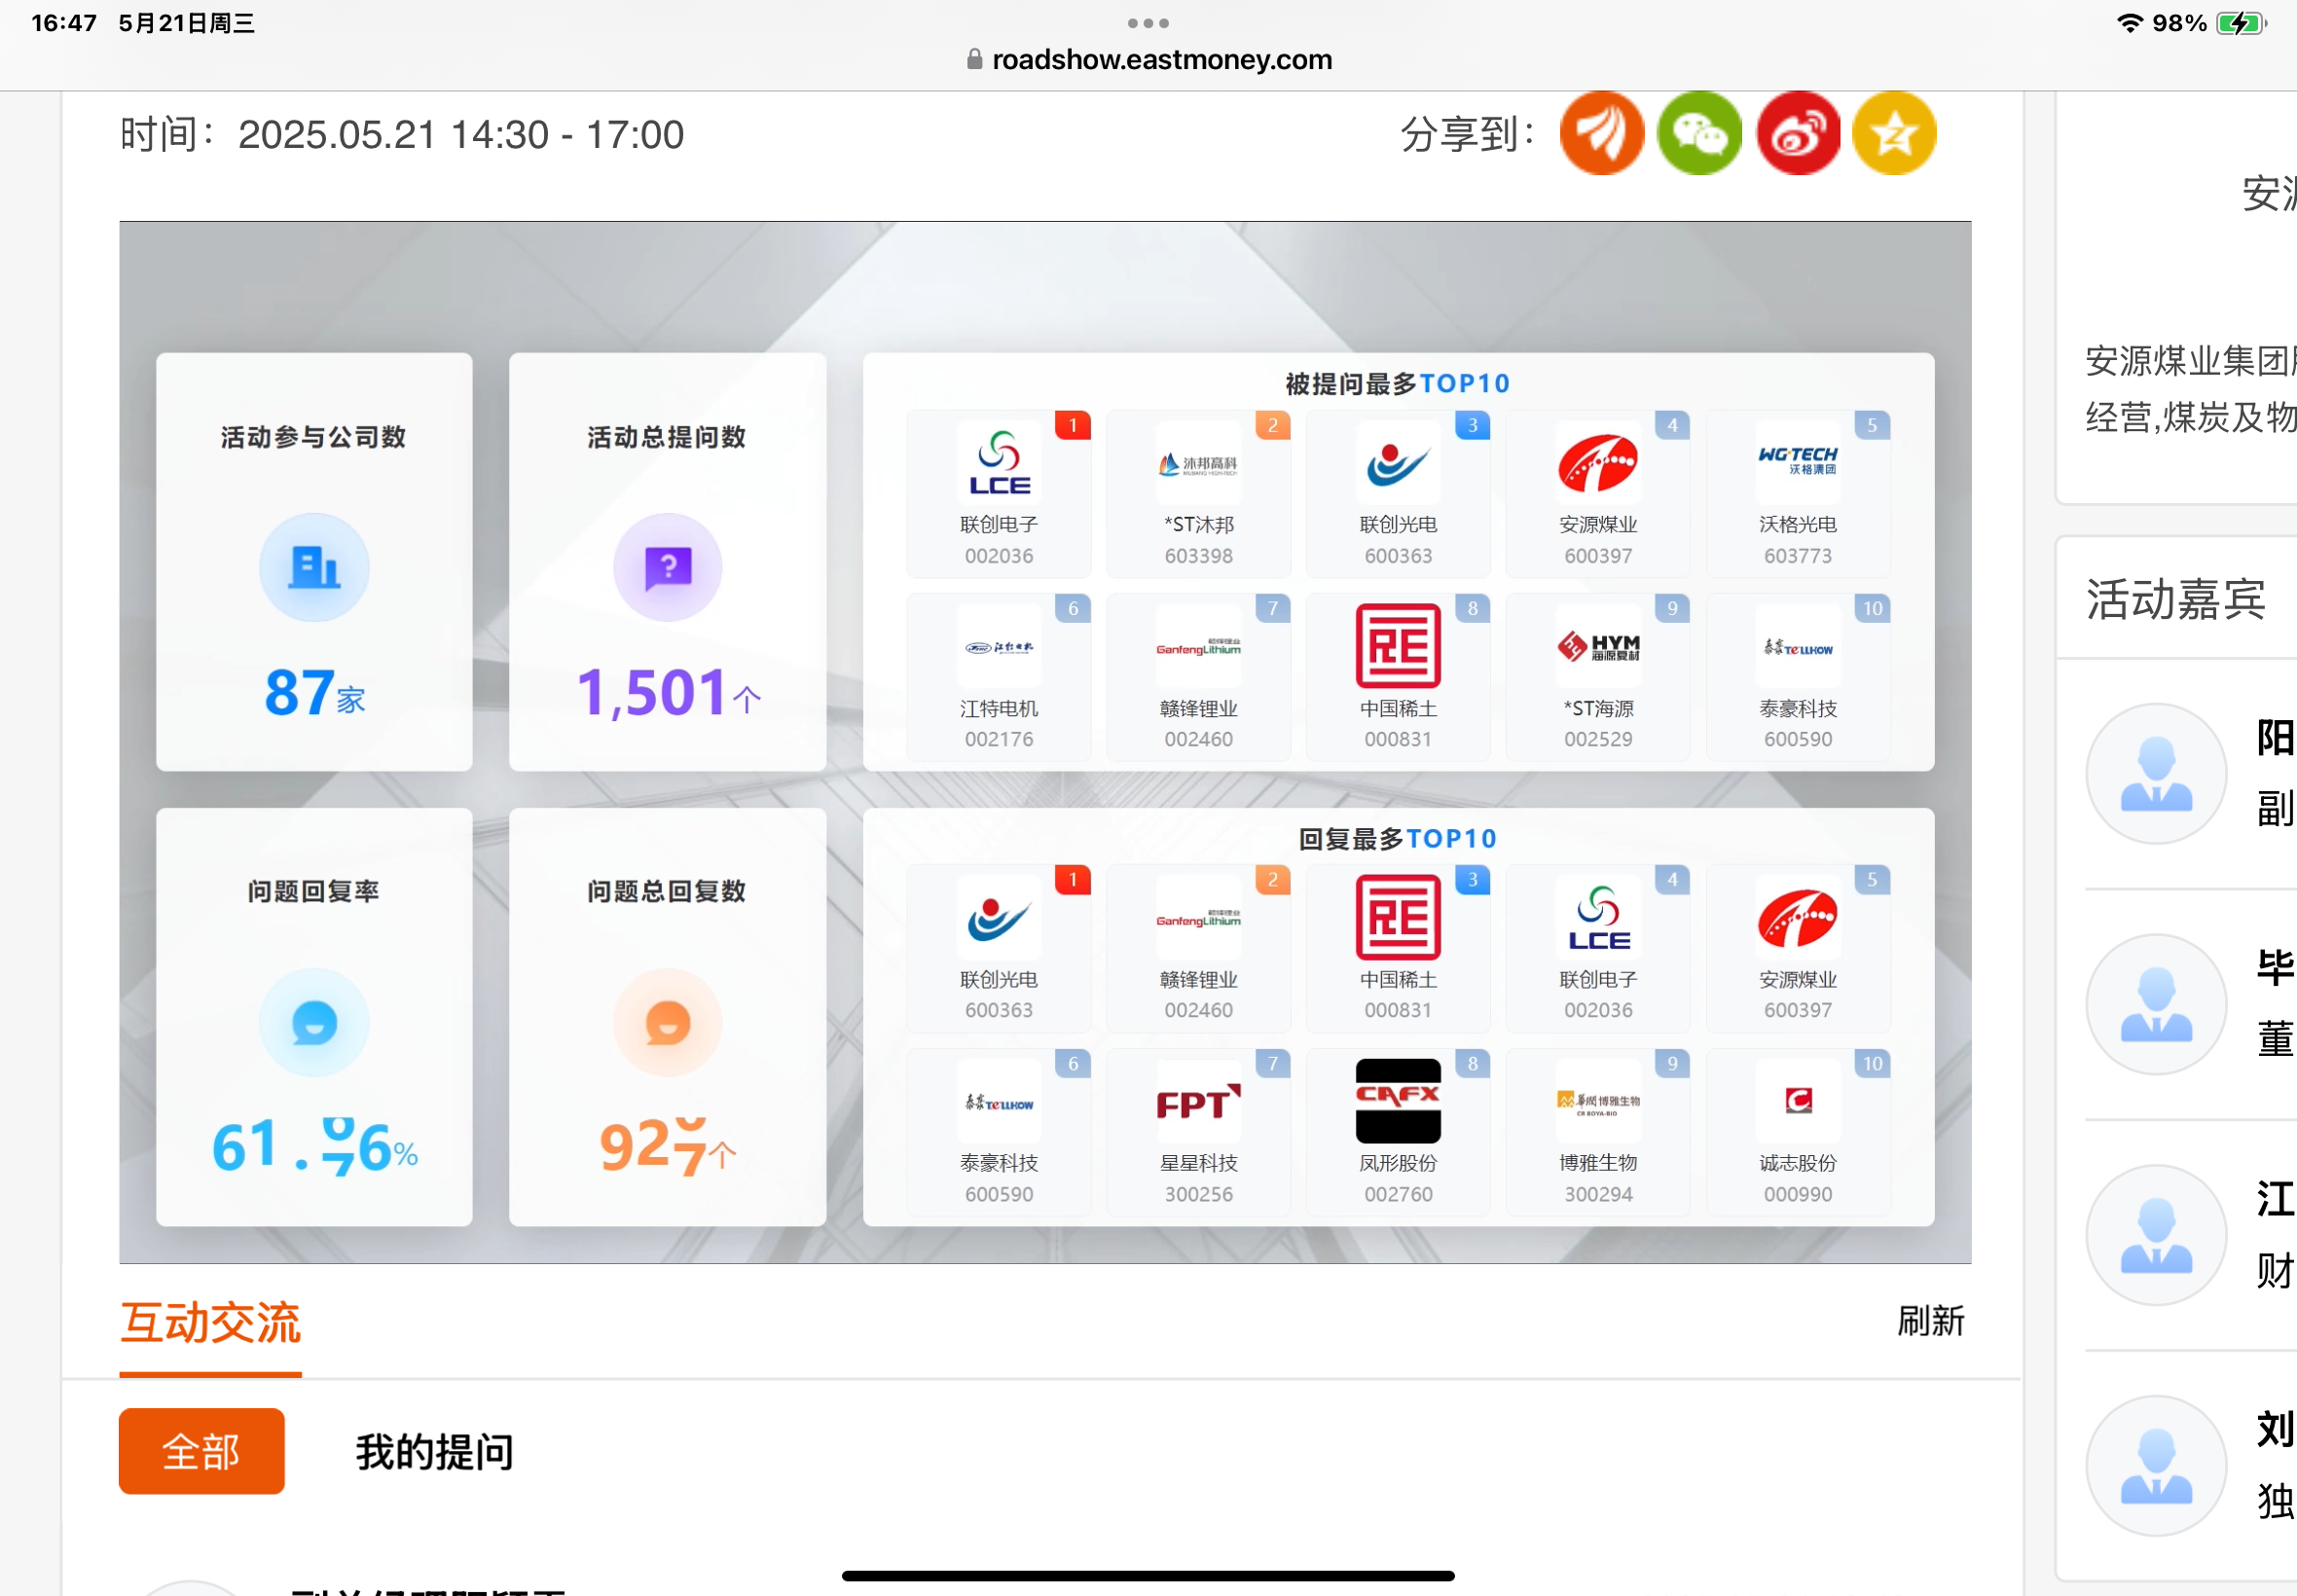Open *ST海源 002529 card
The height and width of the screenshot is (1596, 2297).
[x=1598, y=677]
